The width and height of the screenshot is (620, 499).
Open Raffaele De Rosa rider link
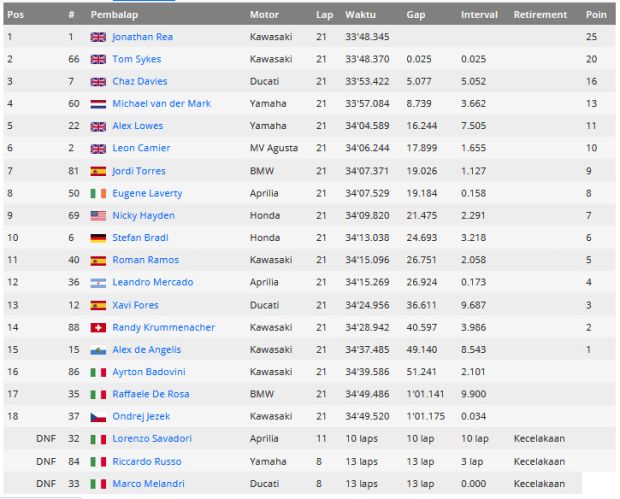(151, 394)
